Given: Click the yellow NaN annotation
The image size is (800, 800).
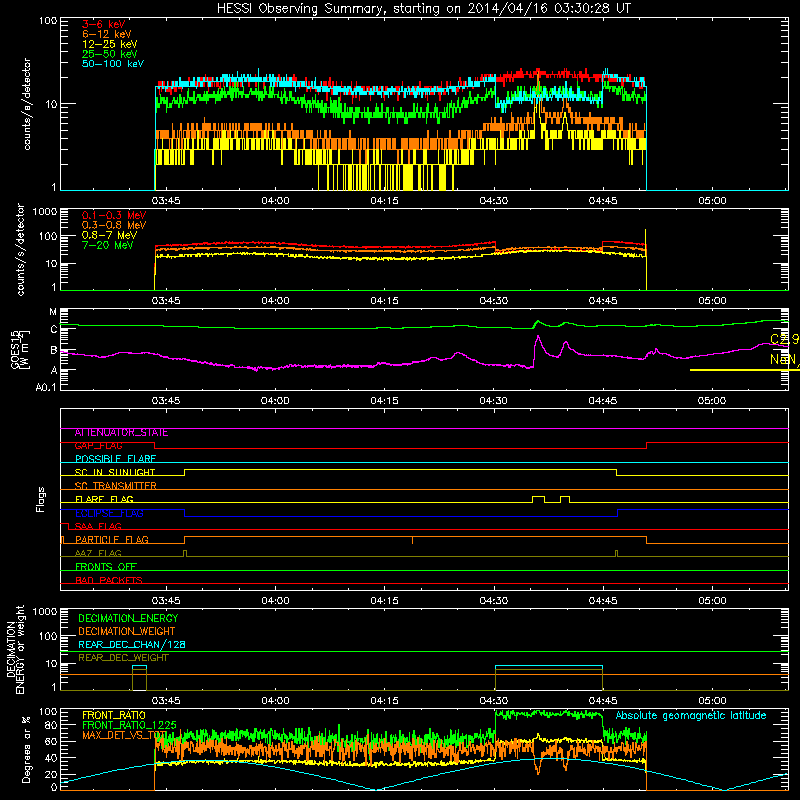Looking at the screenshot, I should point(785,359).
